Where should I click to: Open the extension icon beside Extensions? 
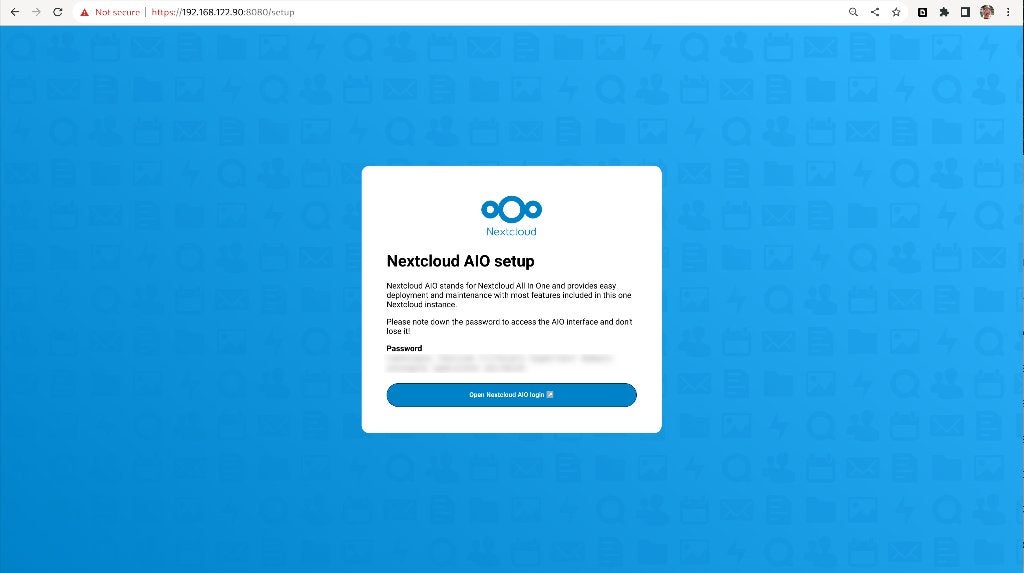point(922,12)
